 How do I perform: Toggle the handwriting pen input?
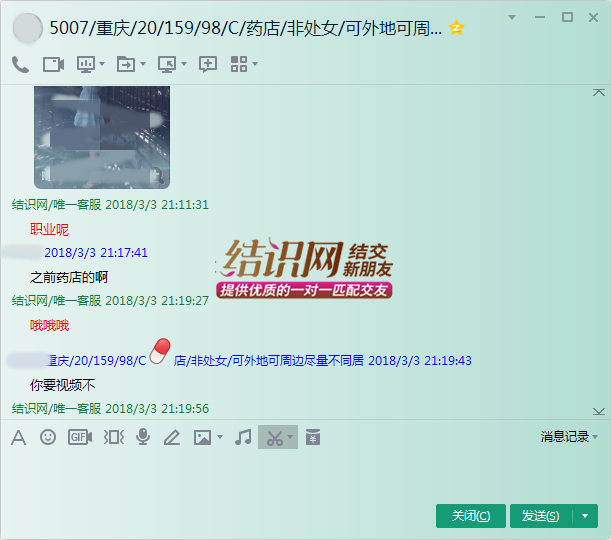[171, 437]
